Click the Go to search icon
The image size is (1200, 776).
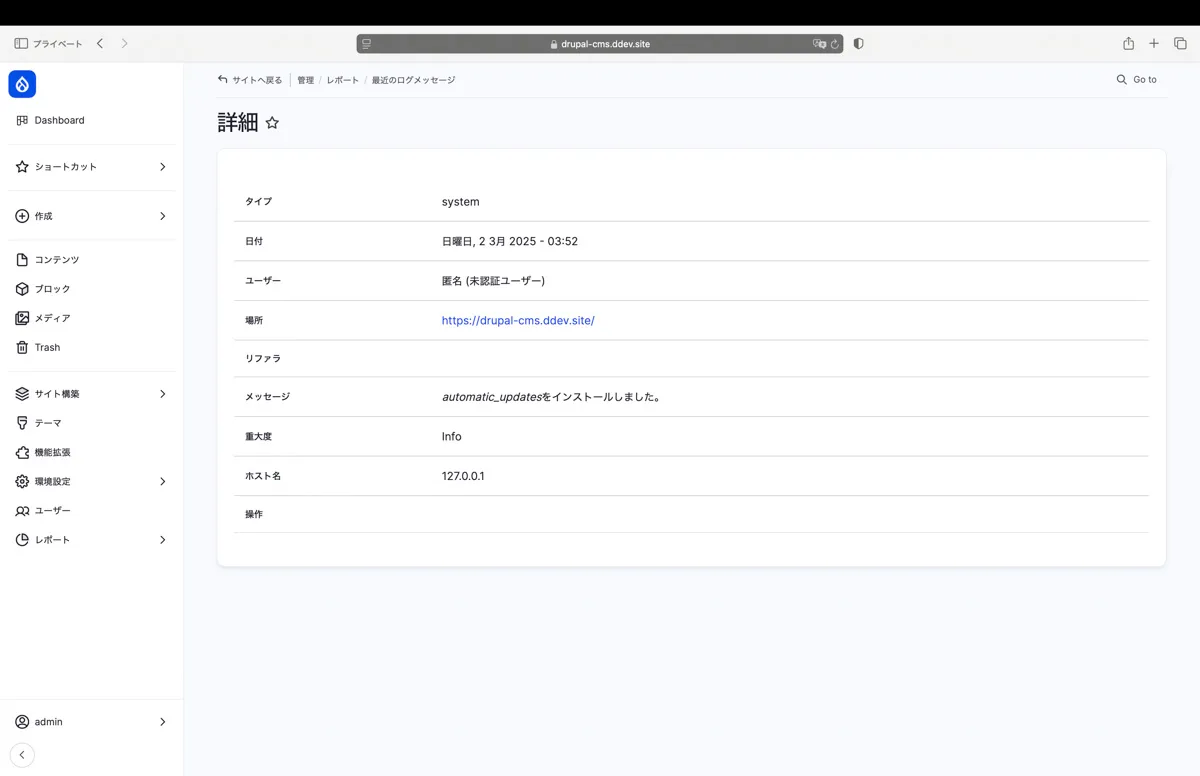[1122, 79]
